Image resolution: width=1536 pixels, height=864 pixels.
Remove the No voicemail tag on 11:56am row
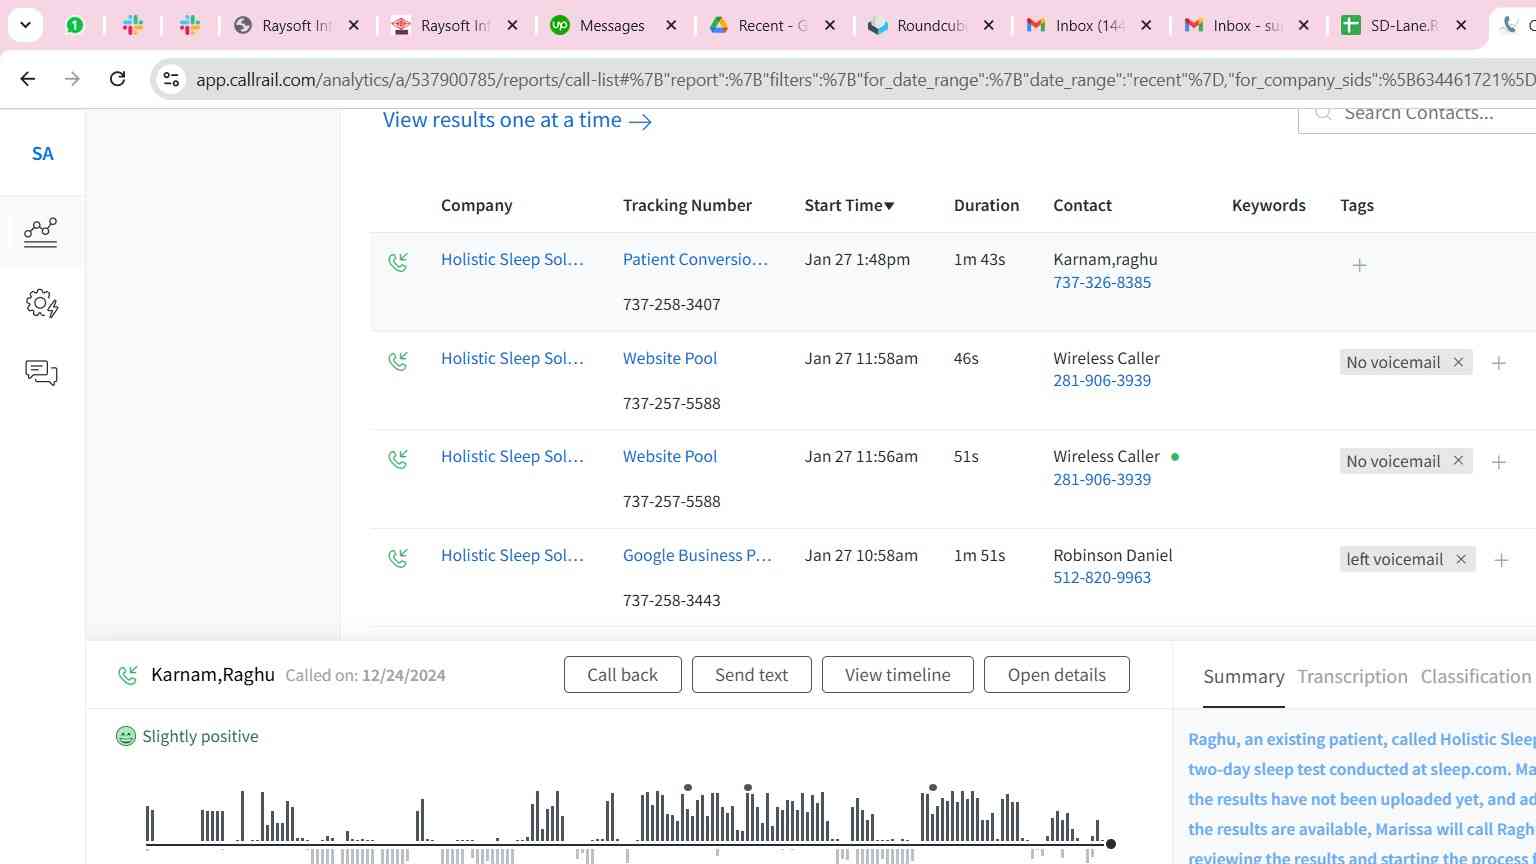pyautogui.click(x=1458, y=460)
